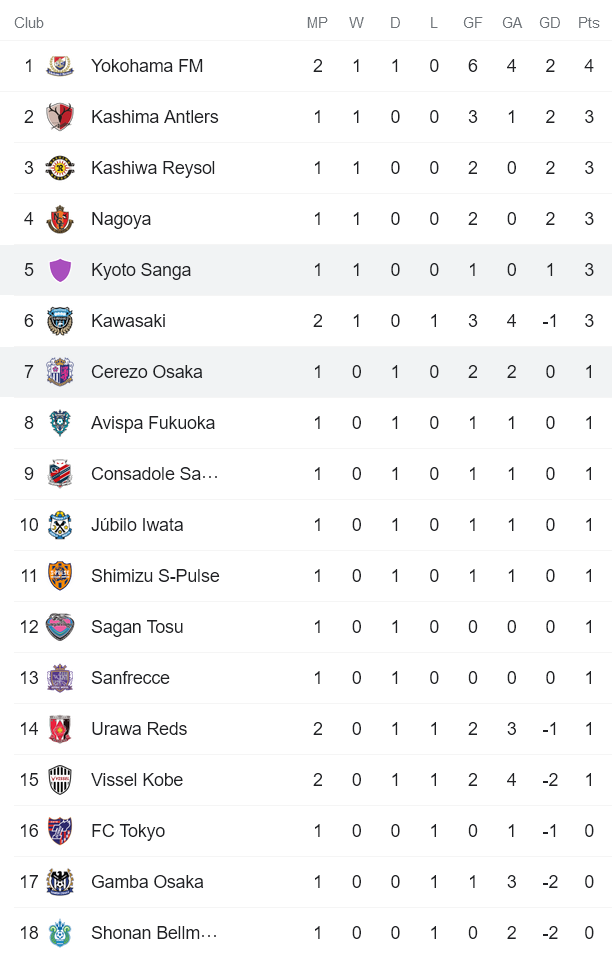The width and height of the screenshot is (612, 971).
Task: Click the Club column header
Action: tap(28, 21)
